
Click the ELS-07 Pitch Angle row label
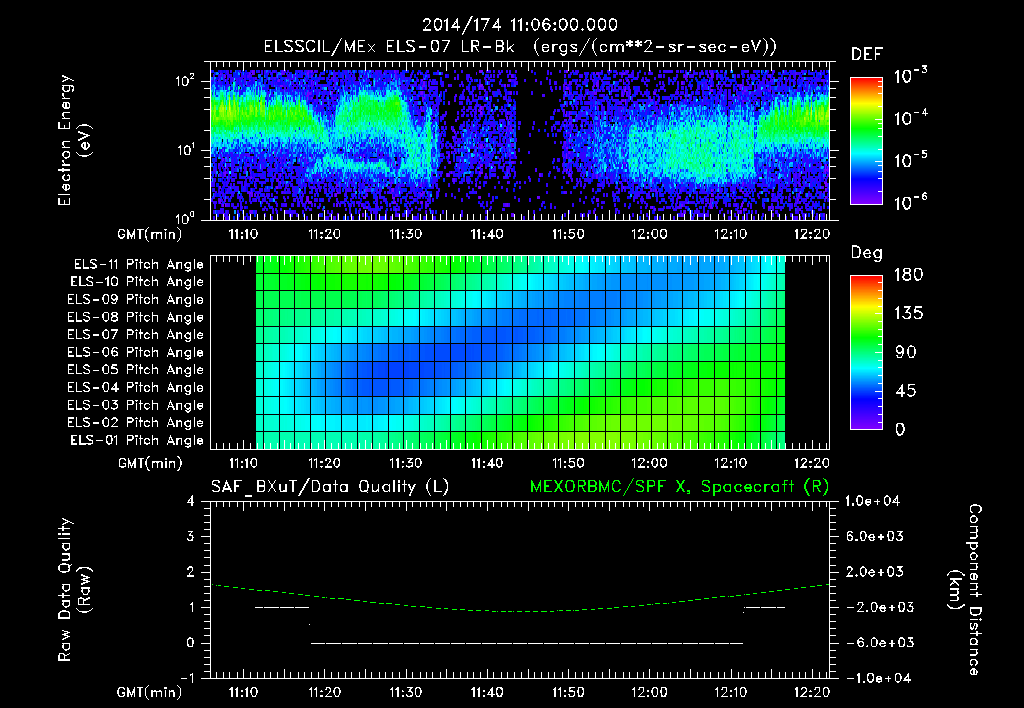point(136,334)
